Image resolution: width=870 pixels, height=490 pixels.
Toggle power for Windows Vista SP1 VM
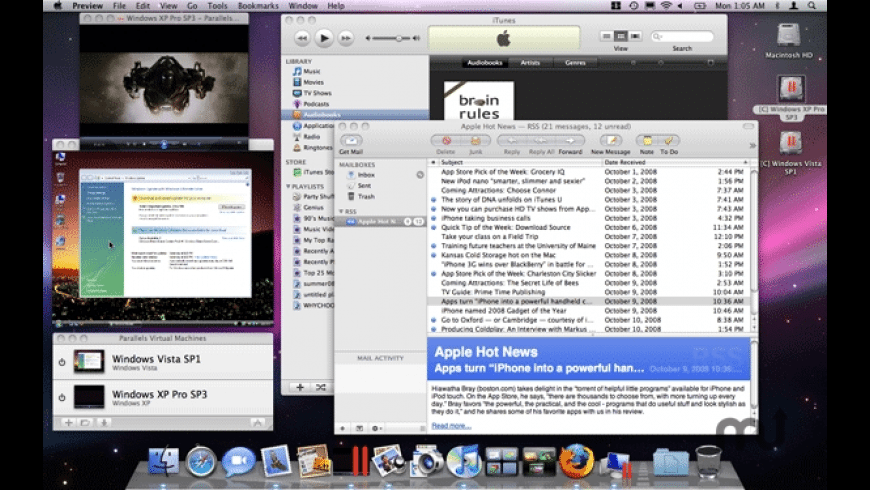(x=62, y=362)
